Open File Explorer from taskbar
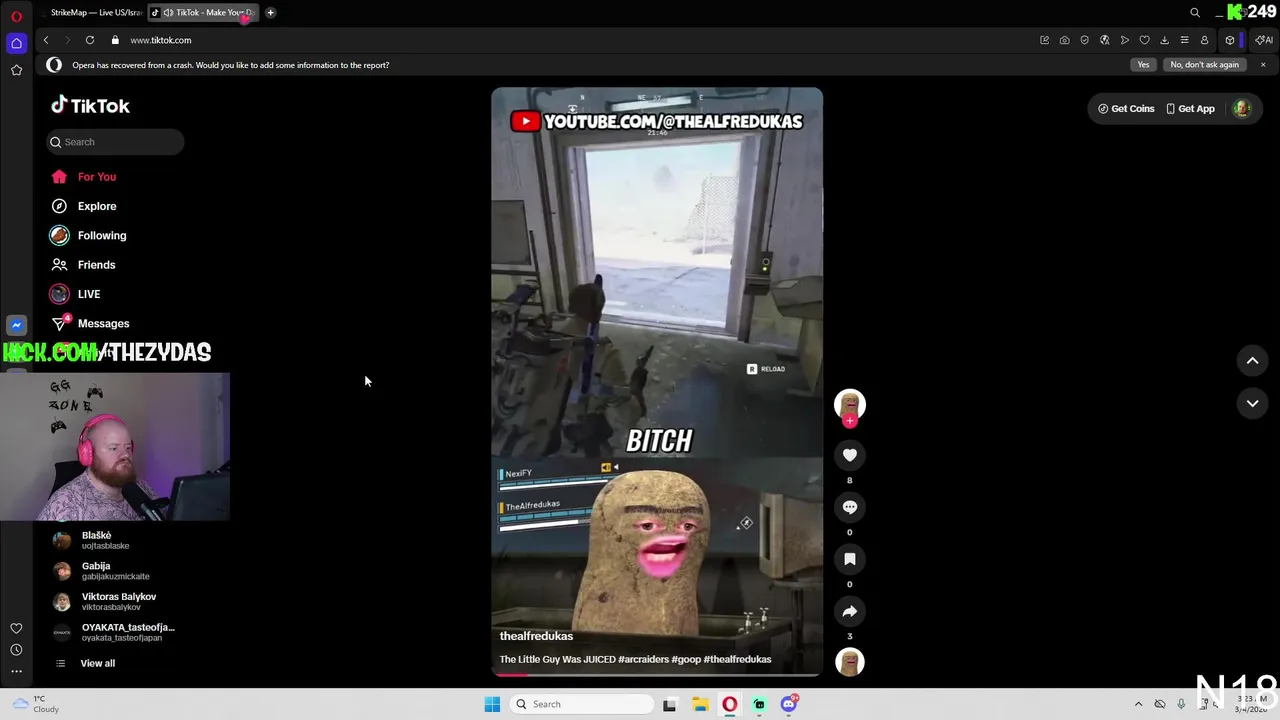The width and height of the screenshot is (1280, 720). point(700,704)
